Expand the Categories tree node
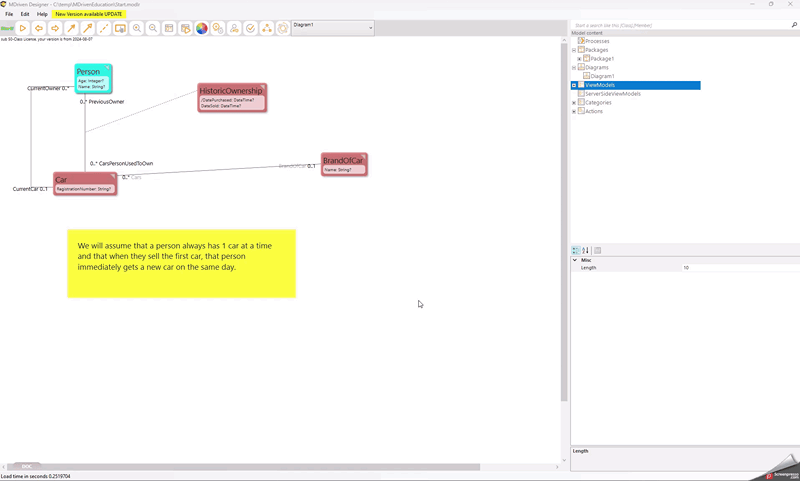The image size is (800, 481). pos(574,103)
